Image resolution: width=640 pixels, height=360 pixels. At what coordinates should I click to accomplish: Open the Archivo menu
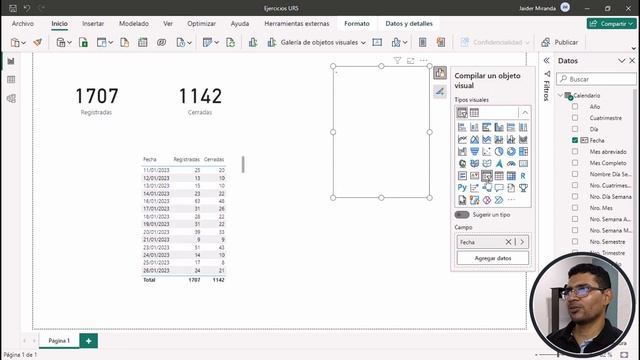click(23, 24)
